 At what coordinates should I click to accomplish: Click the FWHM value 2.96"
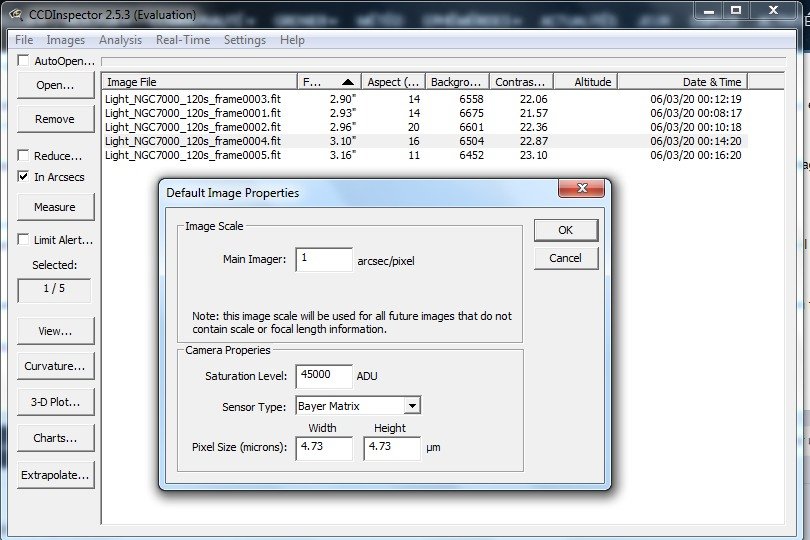(342, 127)
